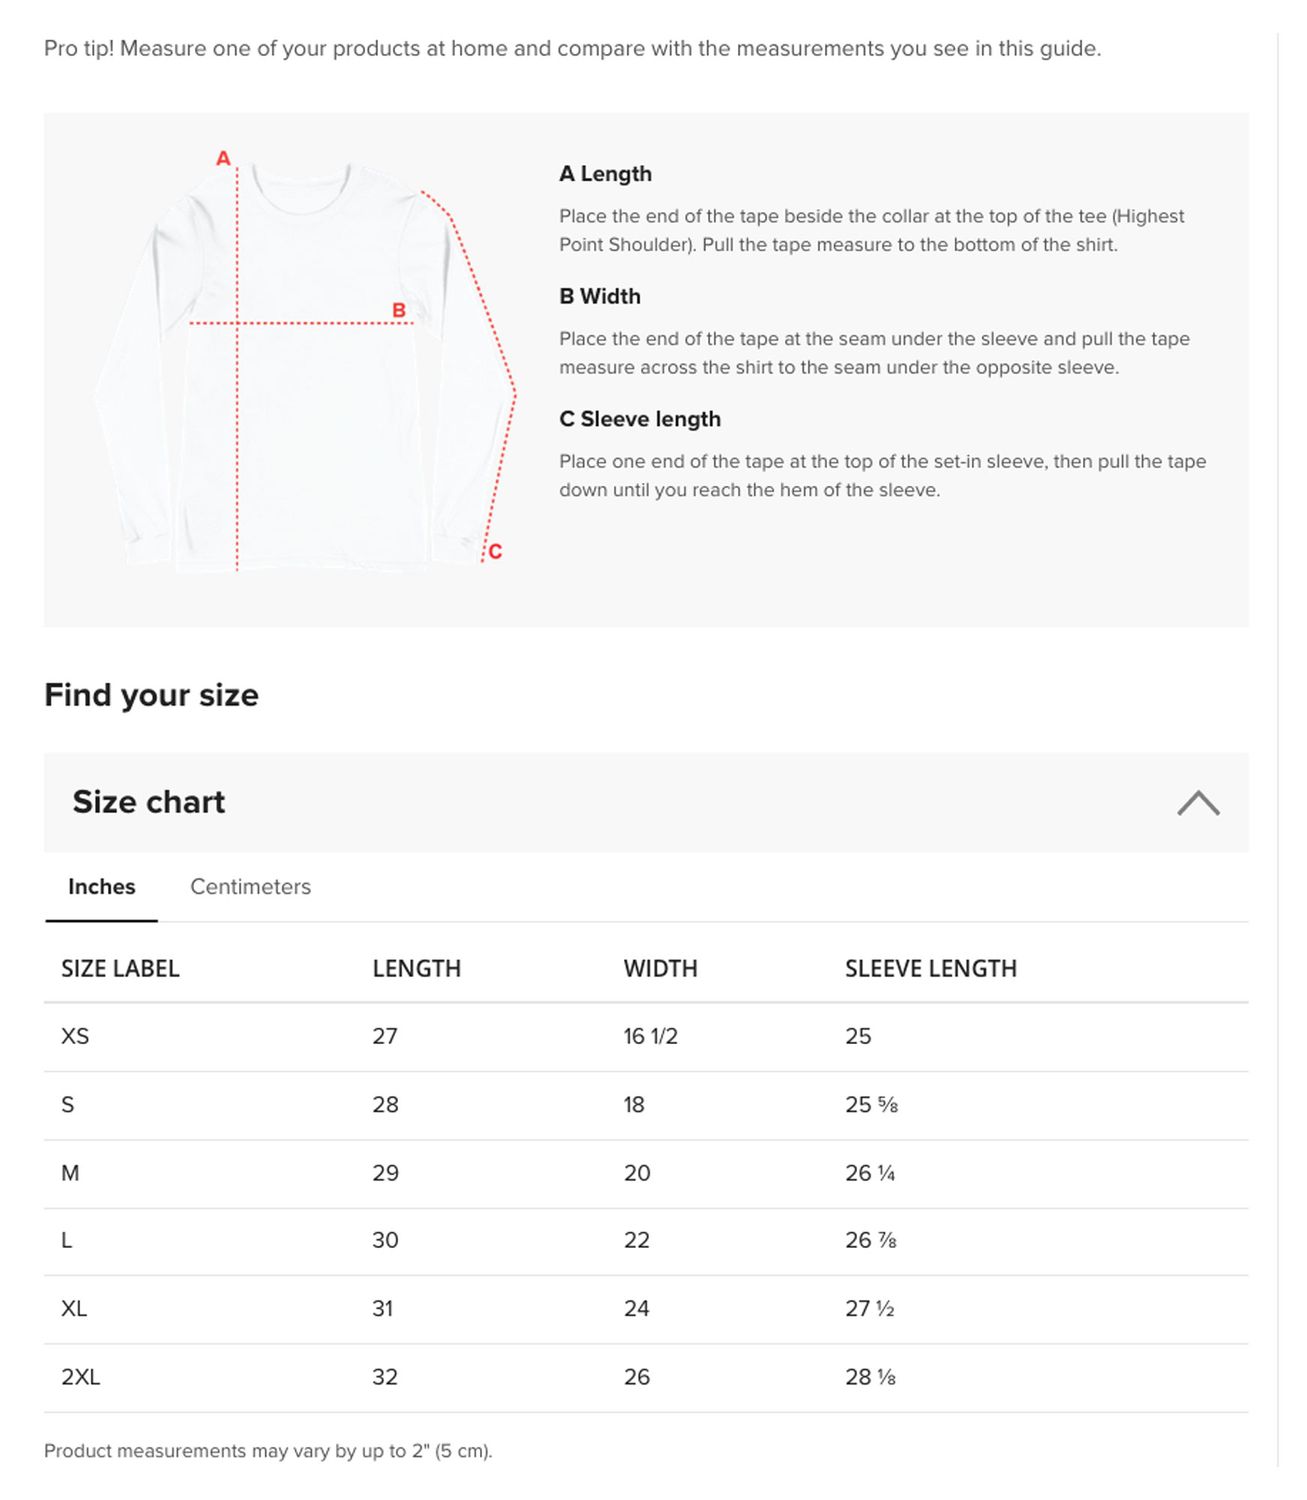Image resolution: width=1307 pixels, height=1500 pixels.
Task: Click the B Width heading
Action: (x=599, y=296)
